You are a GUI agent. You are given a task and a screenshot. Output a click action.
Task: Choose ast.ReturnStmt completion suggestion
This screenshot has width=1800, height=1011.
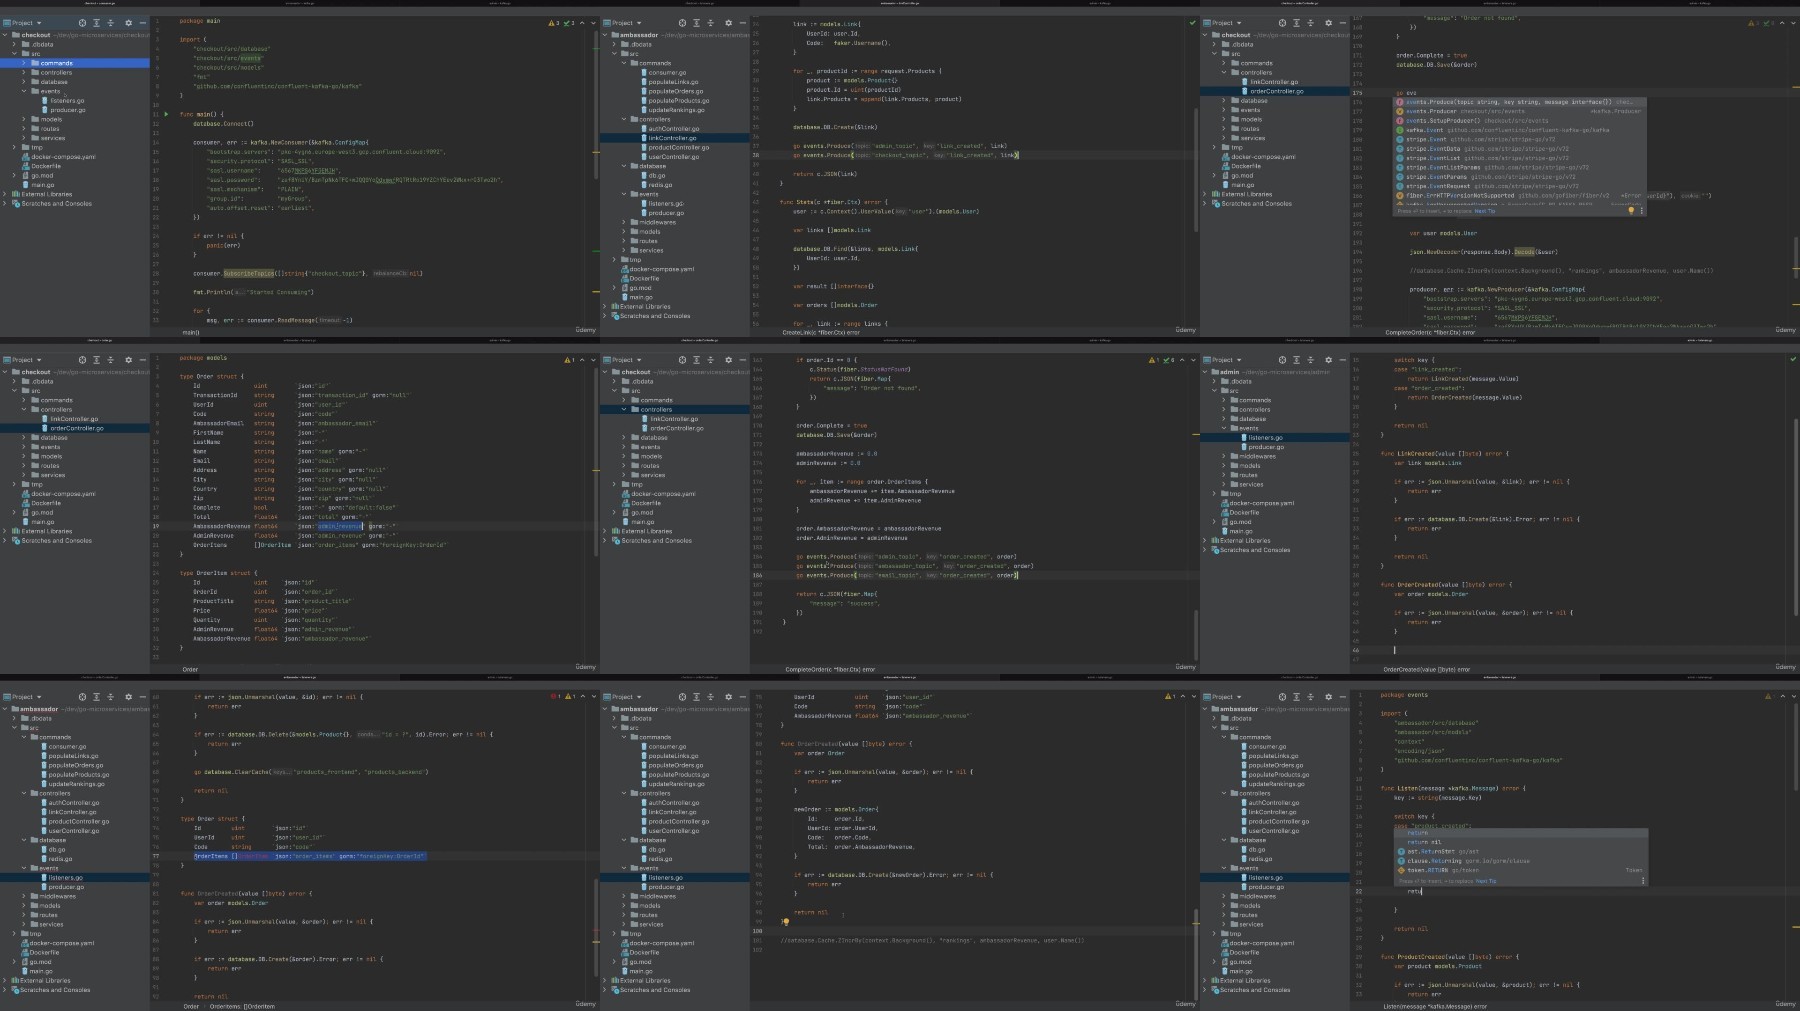tap(1519, 851)
